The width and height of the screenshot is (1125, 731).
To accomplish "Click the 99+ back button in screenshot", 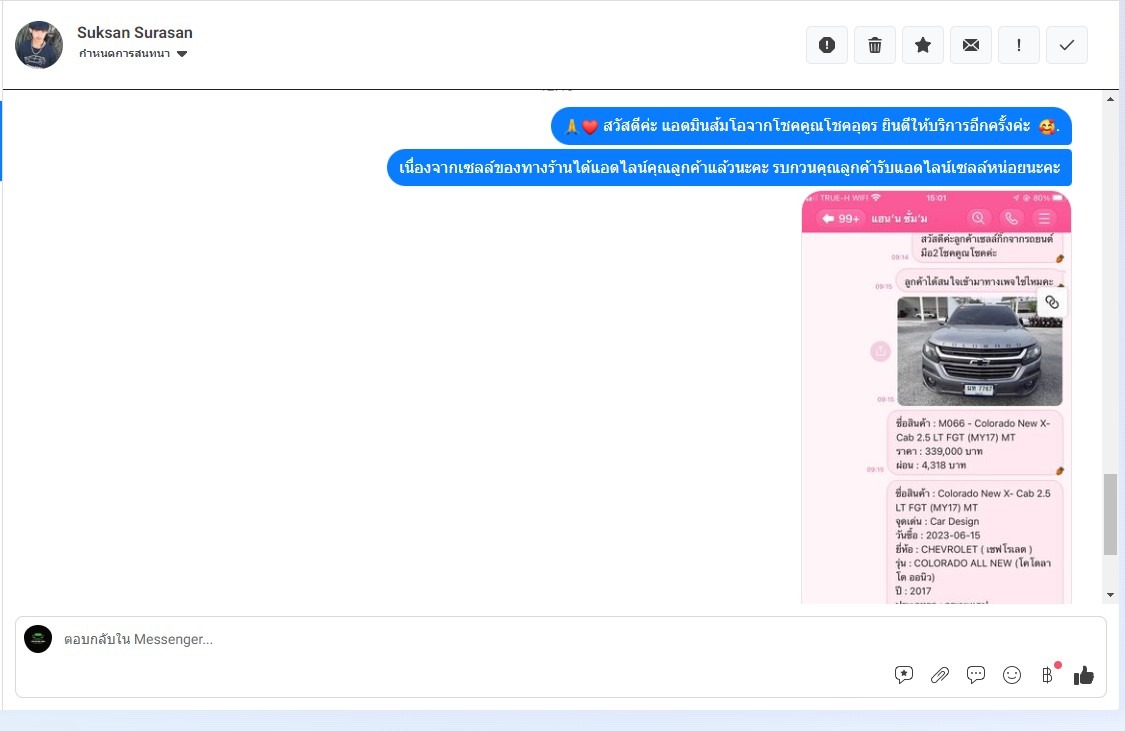I will tap(841, 218).
